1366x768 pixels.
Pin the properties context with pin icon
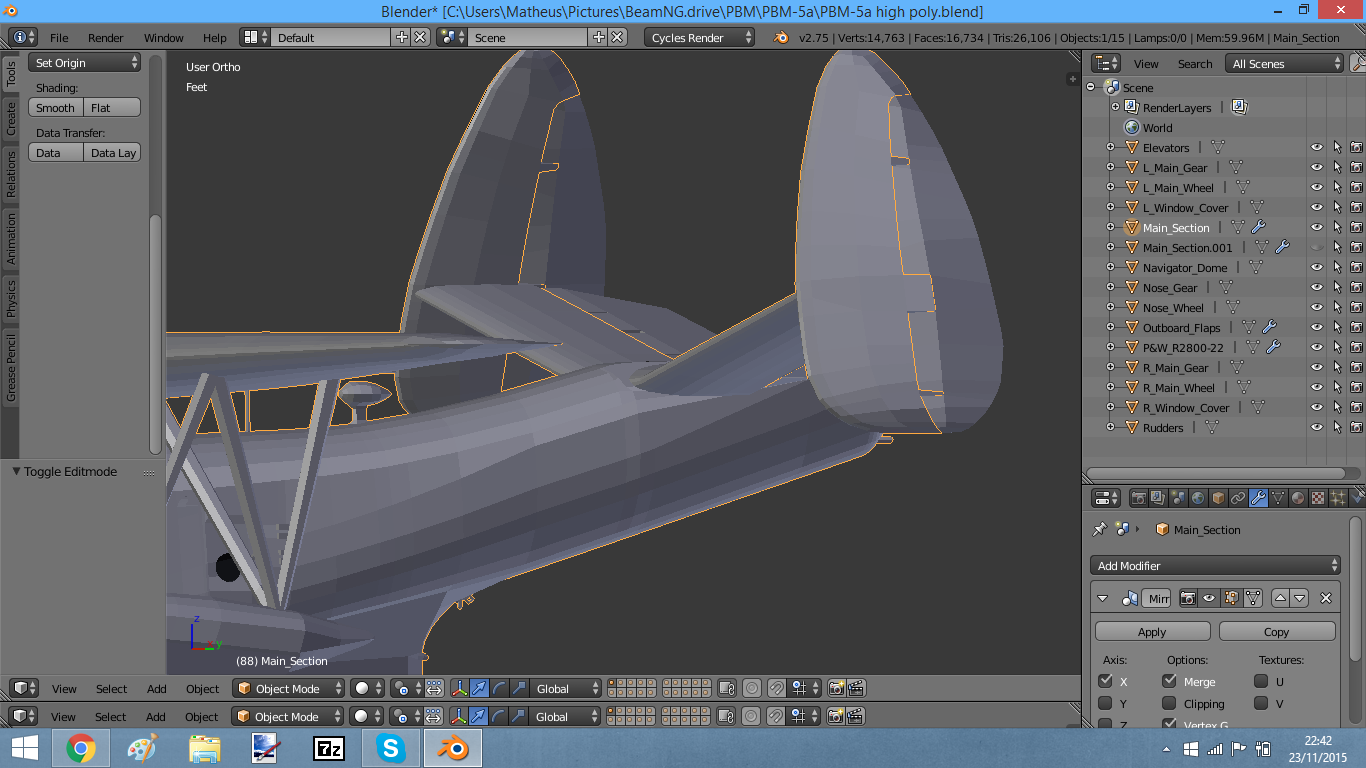click(1100, 529)
